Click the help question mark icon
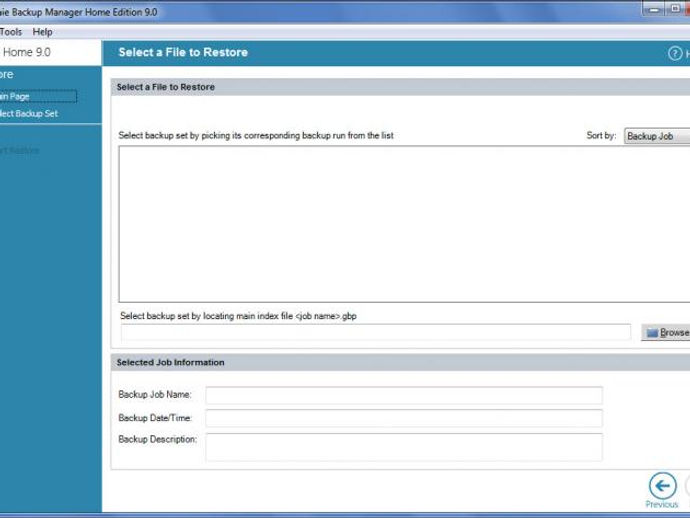The width and height of the screenshot is (690, 518). pos(675,53)
